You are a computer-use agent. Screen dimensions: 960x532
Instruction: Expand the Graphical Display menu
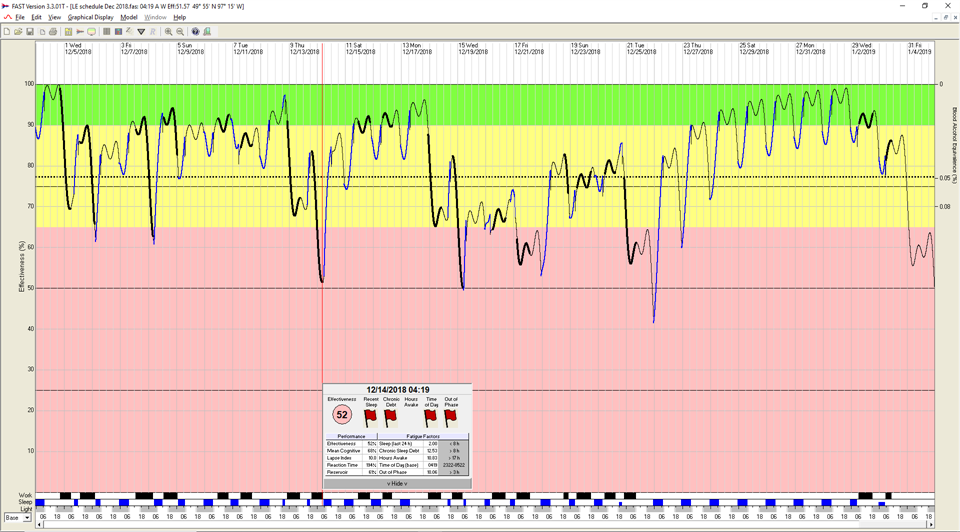coord(90,17)
